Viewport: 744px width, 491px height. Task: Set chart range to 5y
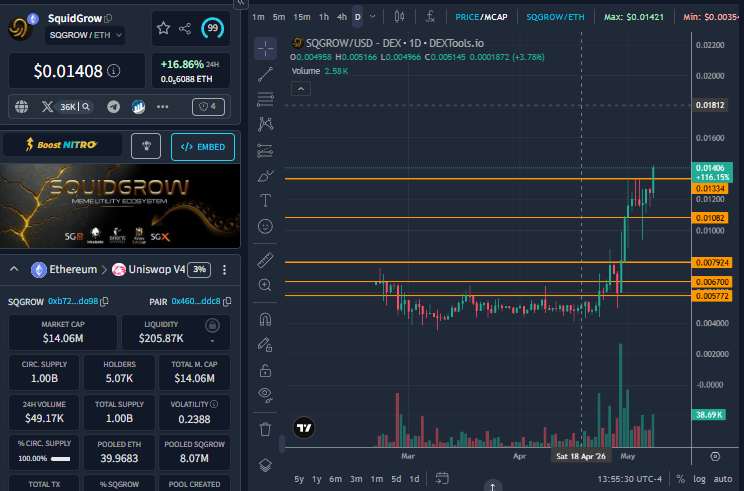coord(299,479)
